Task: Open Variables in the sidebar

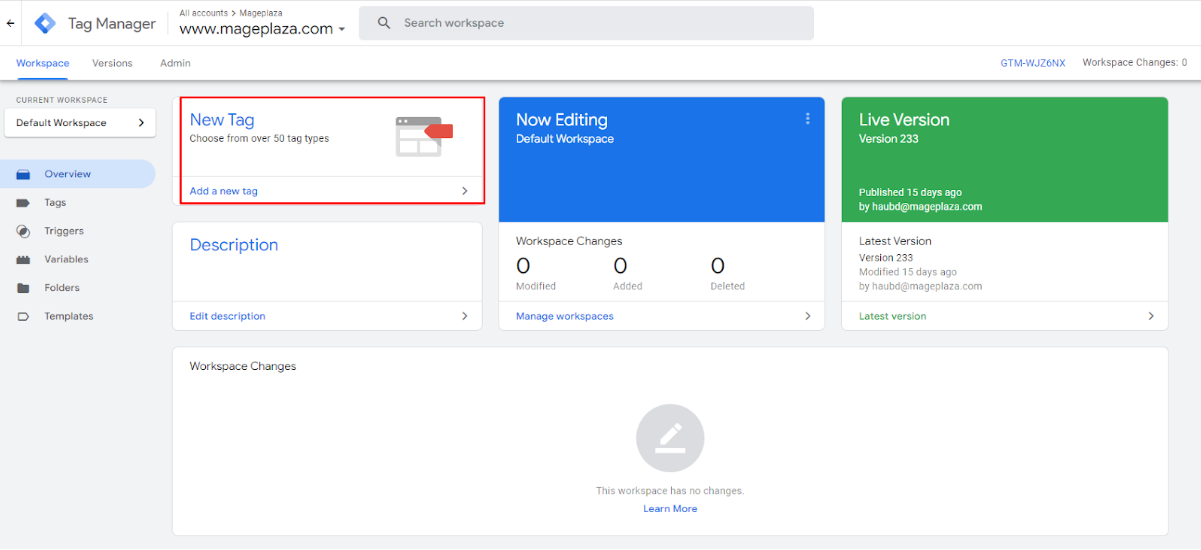Action: click(78, 259)
